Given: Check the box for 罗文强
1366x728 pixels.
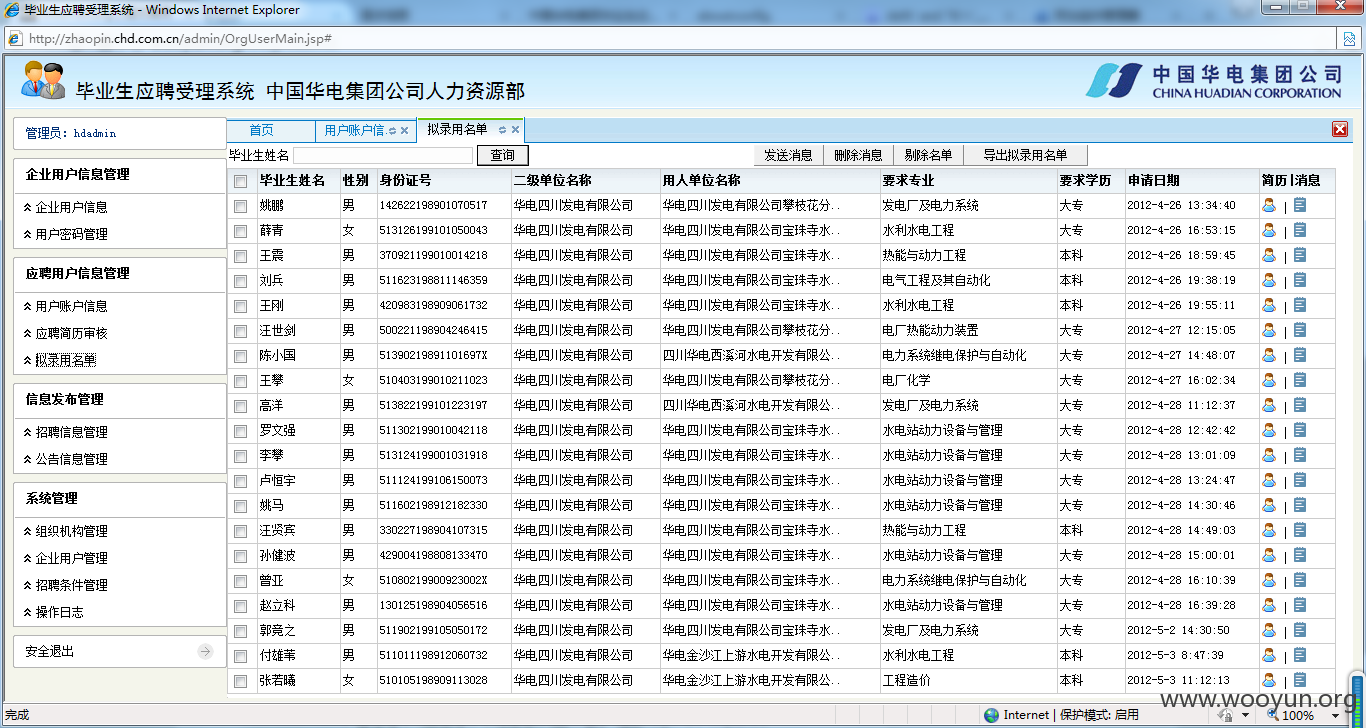Looking at the screenshot, I should pyautogui.click(x=240, y=431).
